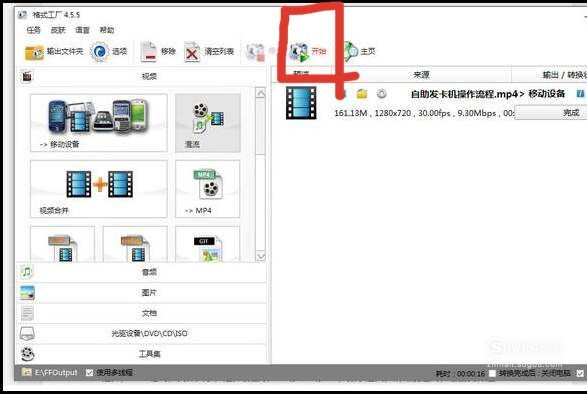Viewport: 587px width, 394px height.
Task: Click the 清空列表 clear list button
Action: (x=209, y=52)
